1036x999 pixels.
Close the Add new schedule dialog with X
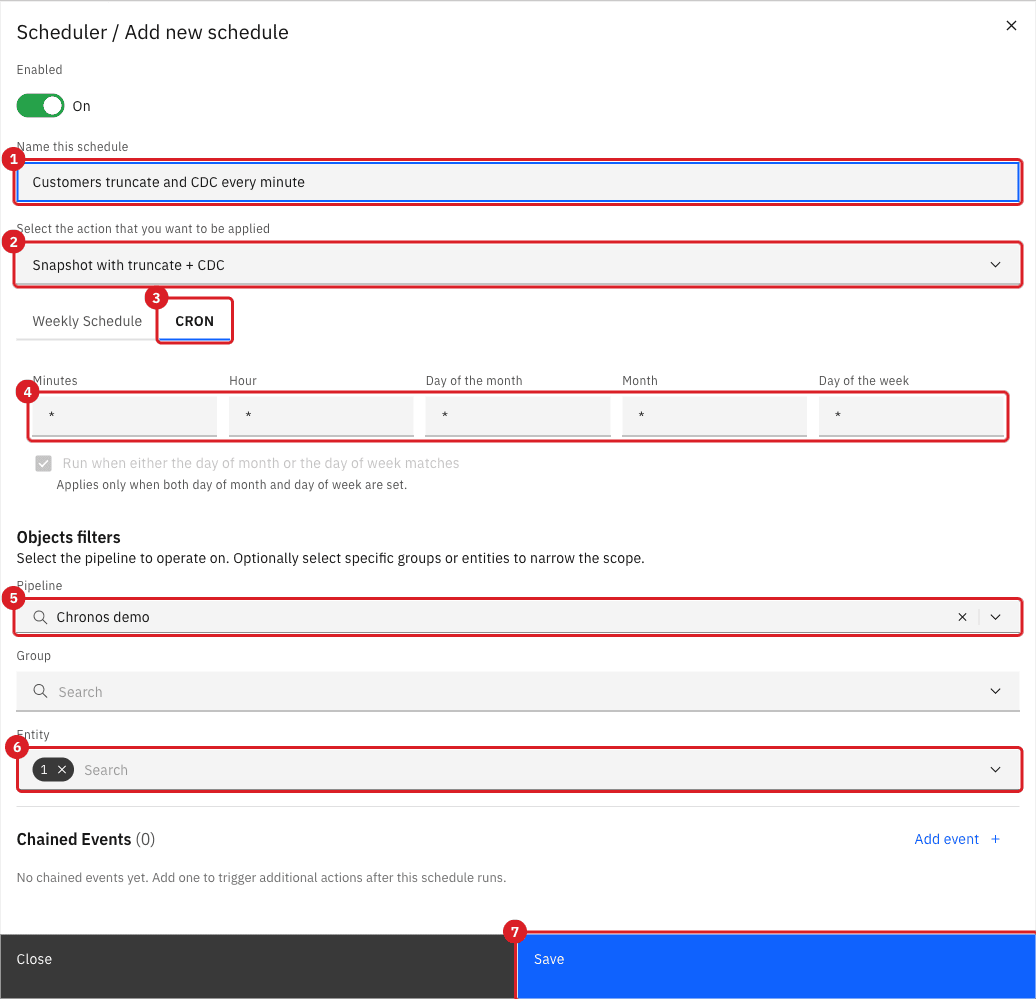(1011, 26)
